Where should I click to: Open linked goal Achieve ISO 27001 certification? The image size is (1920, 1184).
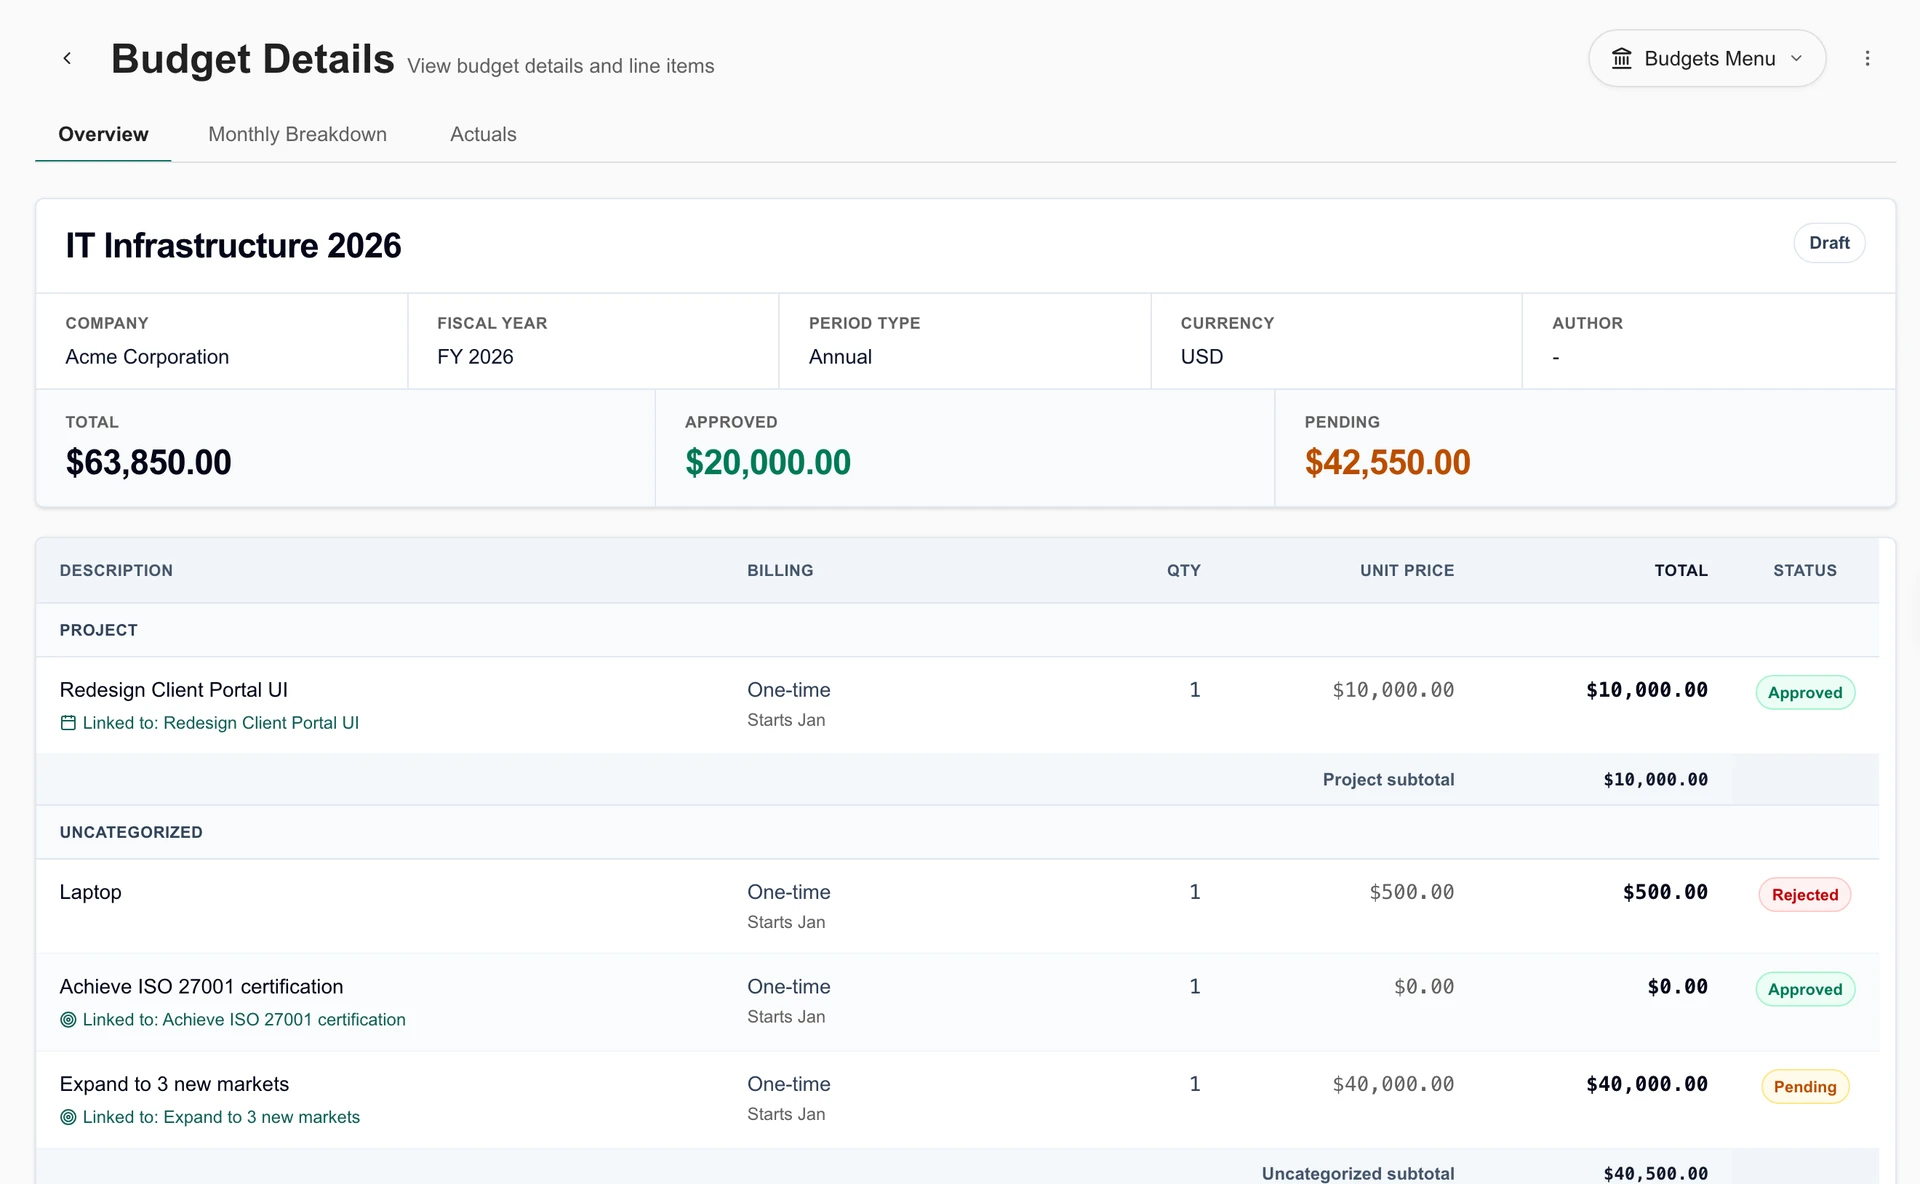coord(244,1020)
